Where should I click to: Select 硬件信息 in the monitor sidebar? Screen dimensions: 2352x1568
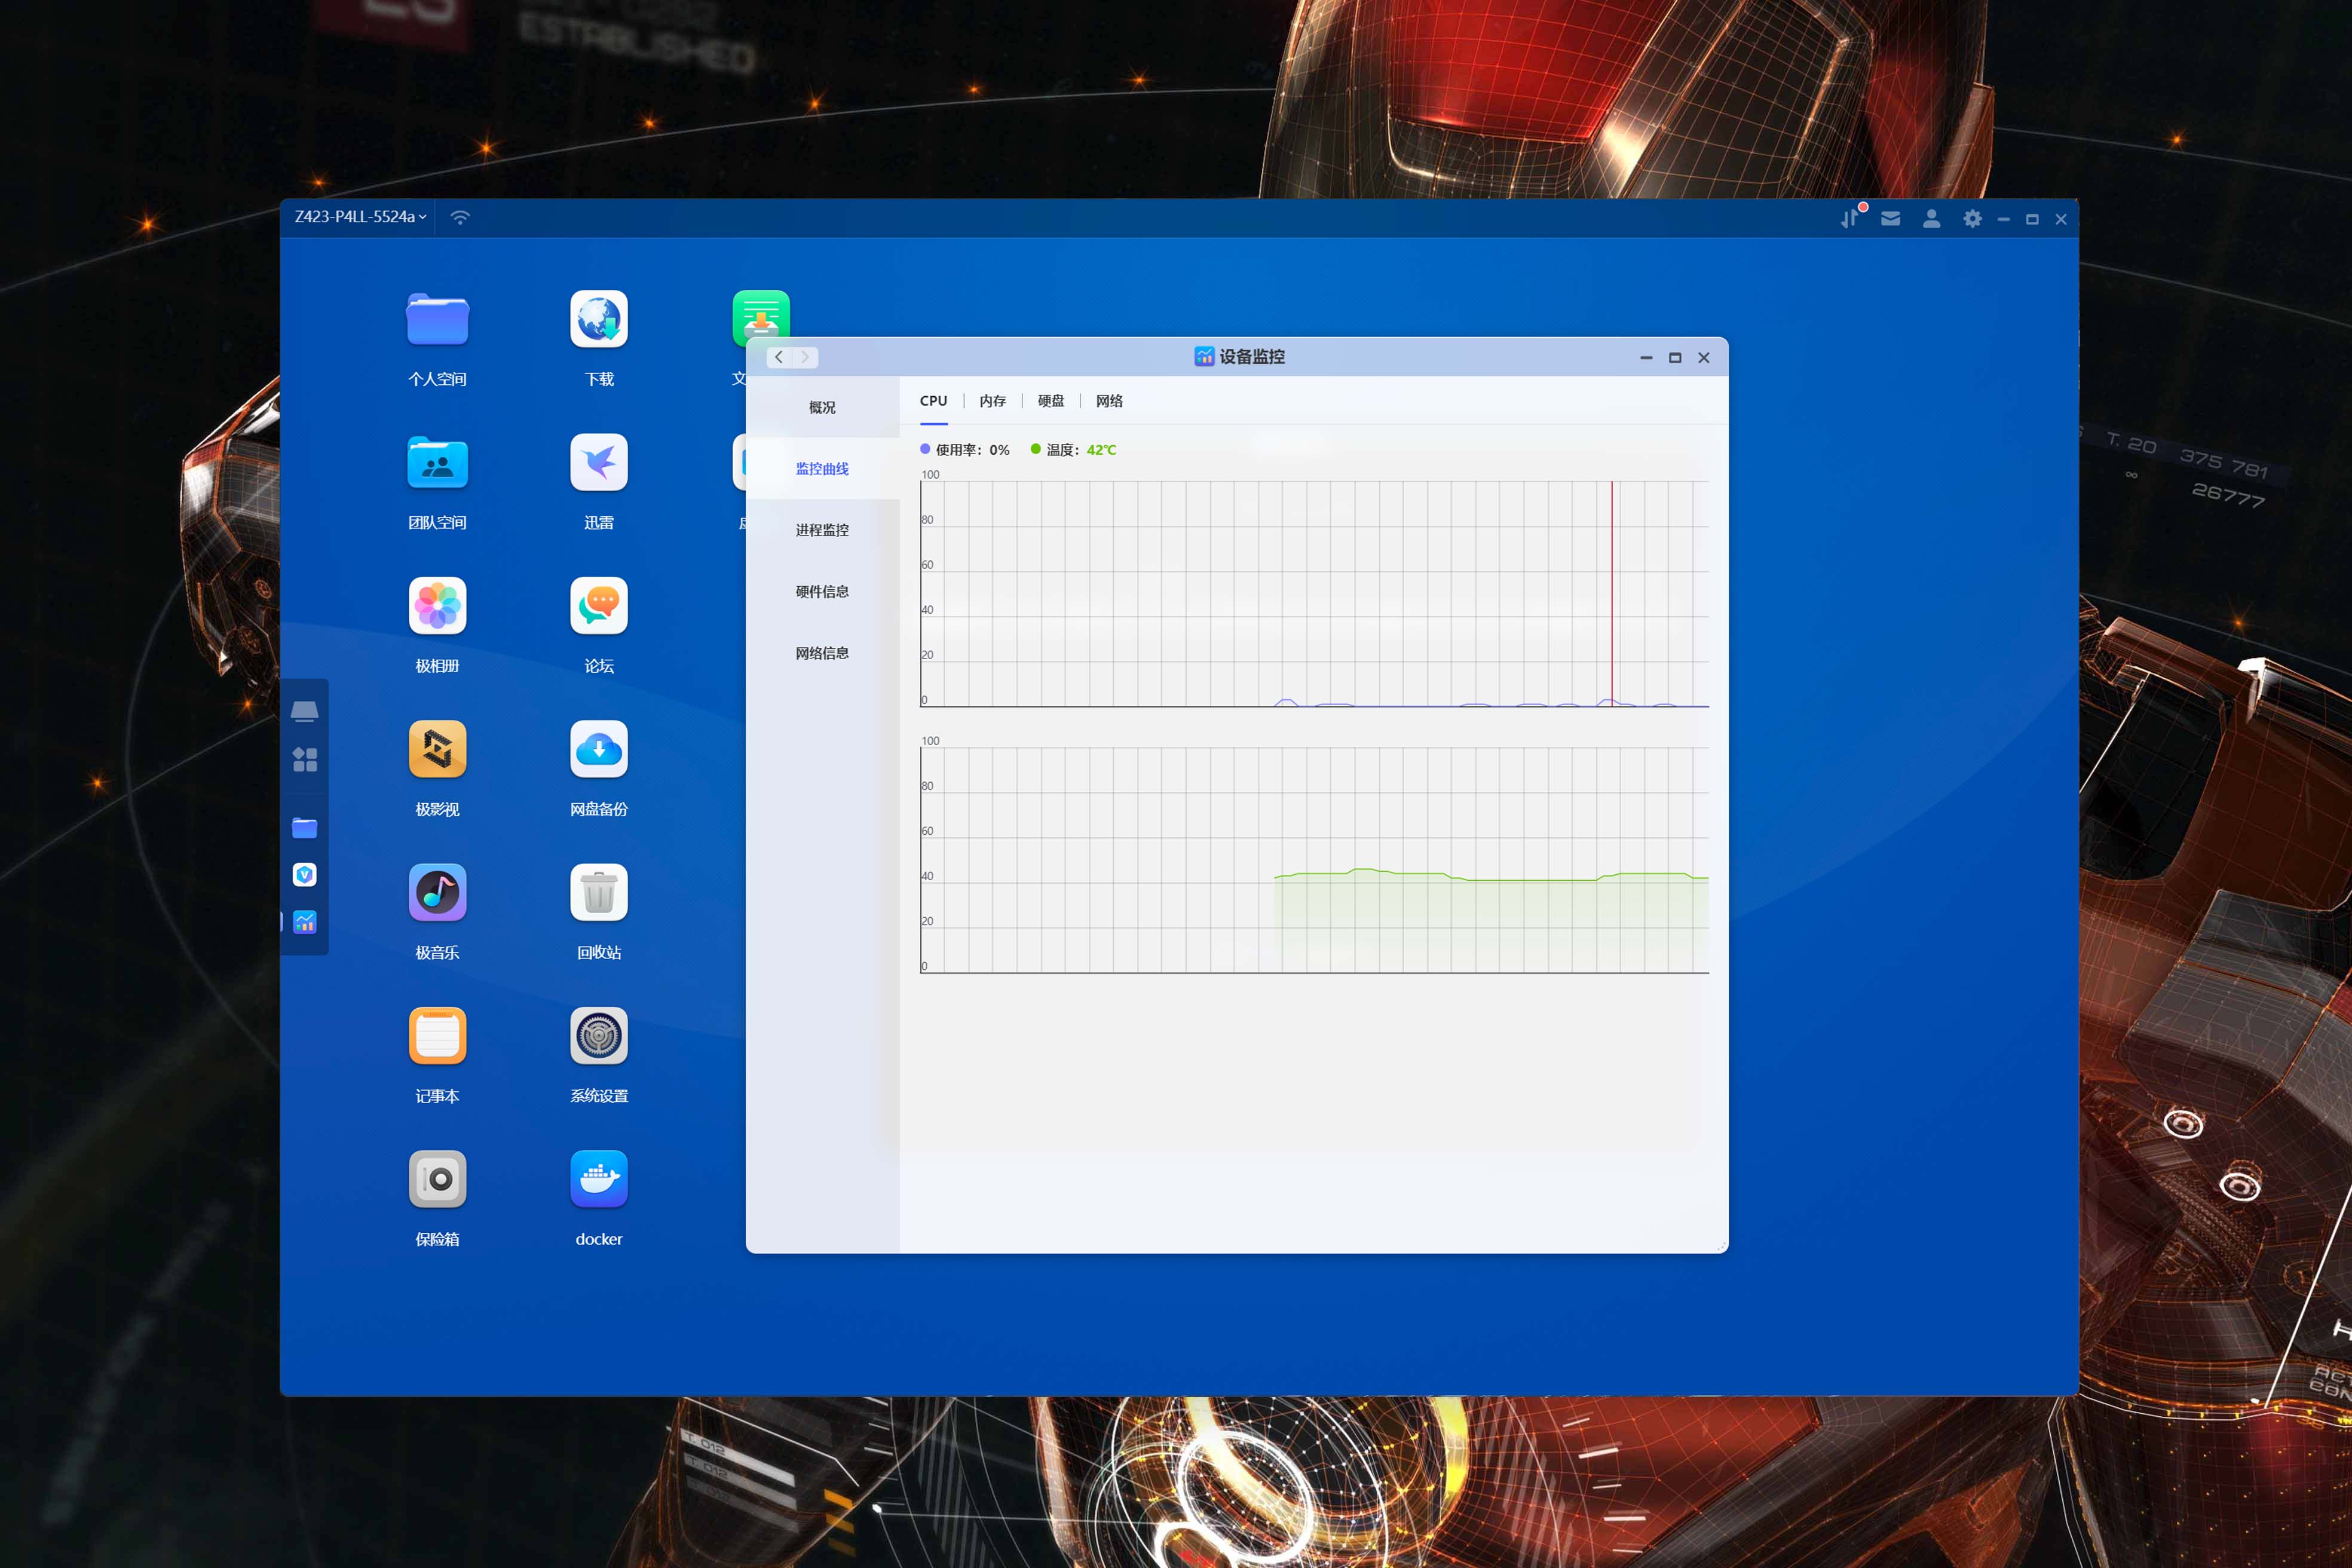[822, 592]
